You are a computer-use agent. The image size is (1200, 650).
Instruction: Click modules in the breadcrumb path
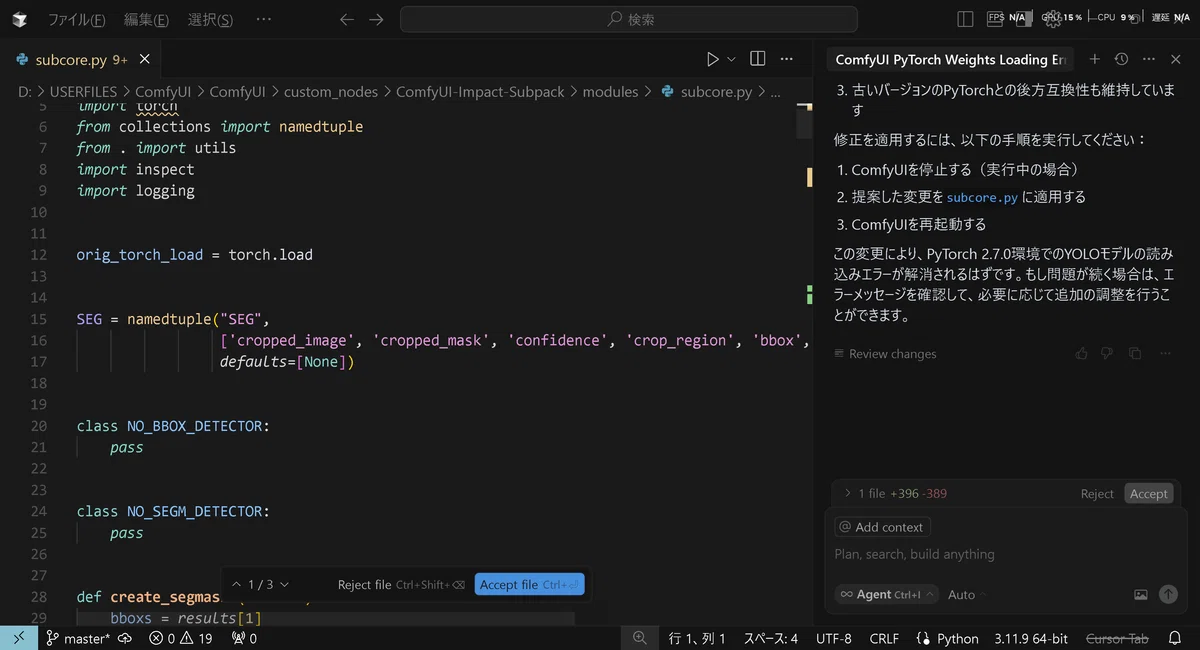(610, 91)
